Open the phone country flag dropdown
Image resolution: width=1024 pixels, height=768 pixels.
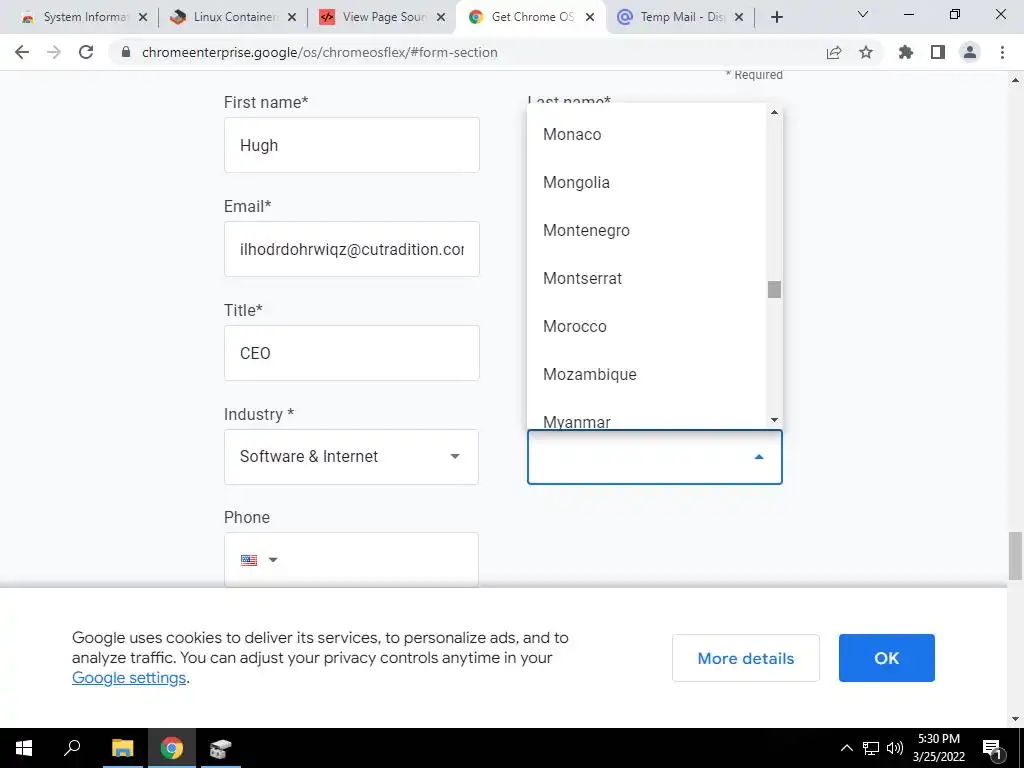click(x=259, y=560)
